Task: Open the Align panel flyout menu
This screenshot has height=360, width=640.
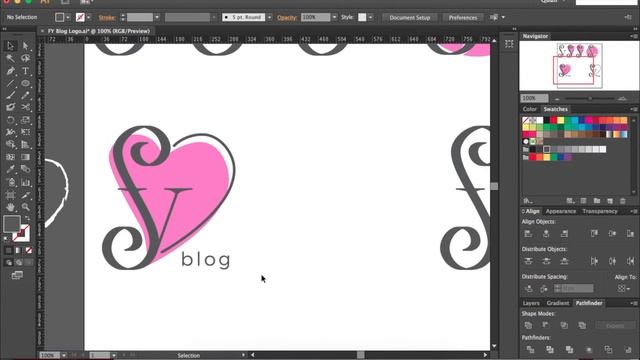Action: 633,211
